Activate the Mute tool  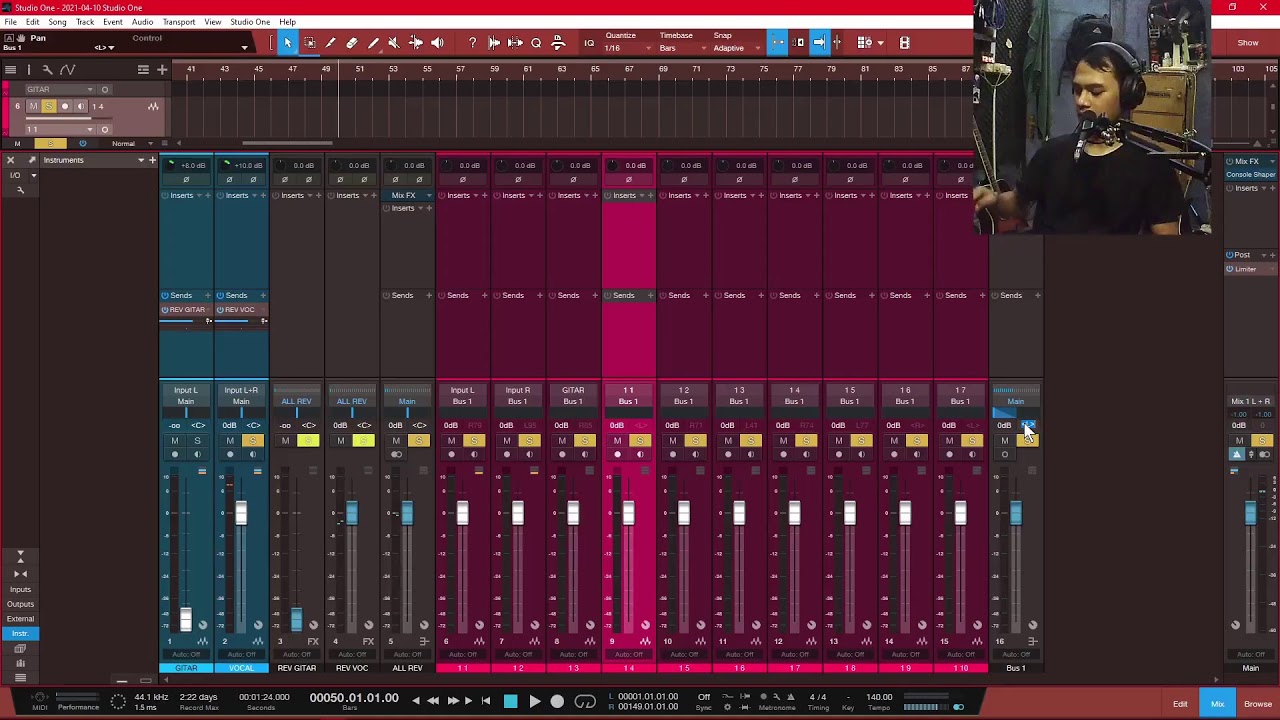(x=394, y=43)
